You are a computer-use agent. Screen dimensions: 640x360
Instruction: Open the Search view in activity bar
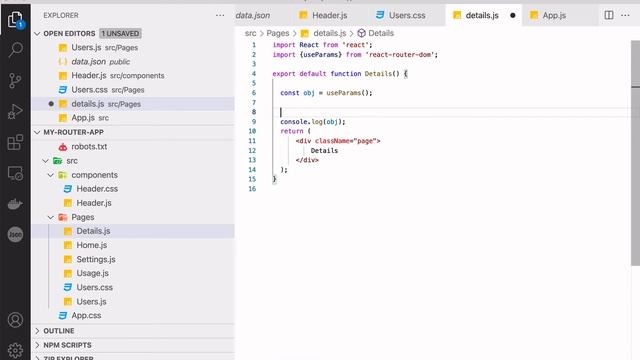[x=15, y=50]
